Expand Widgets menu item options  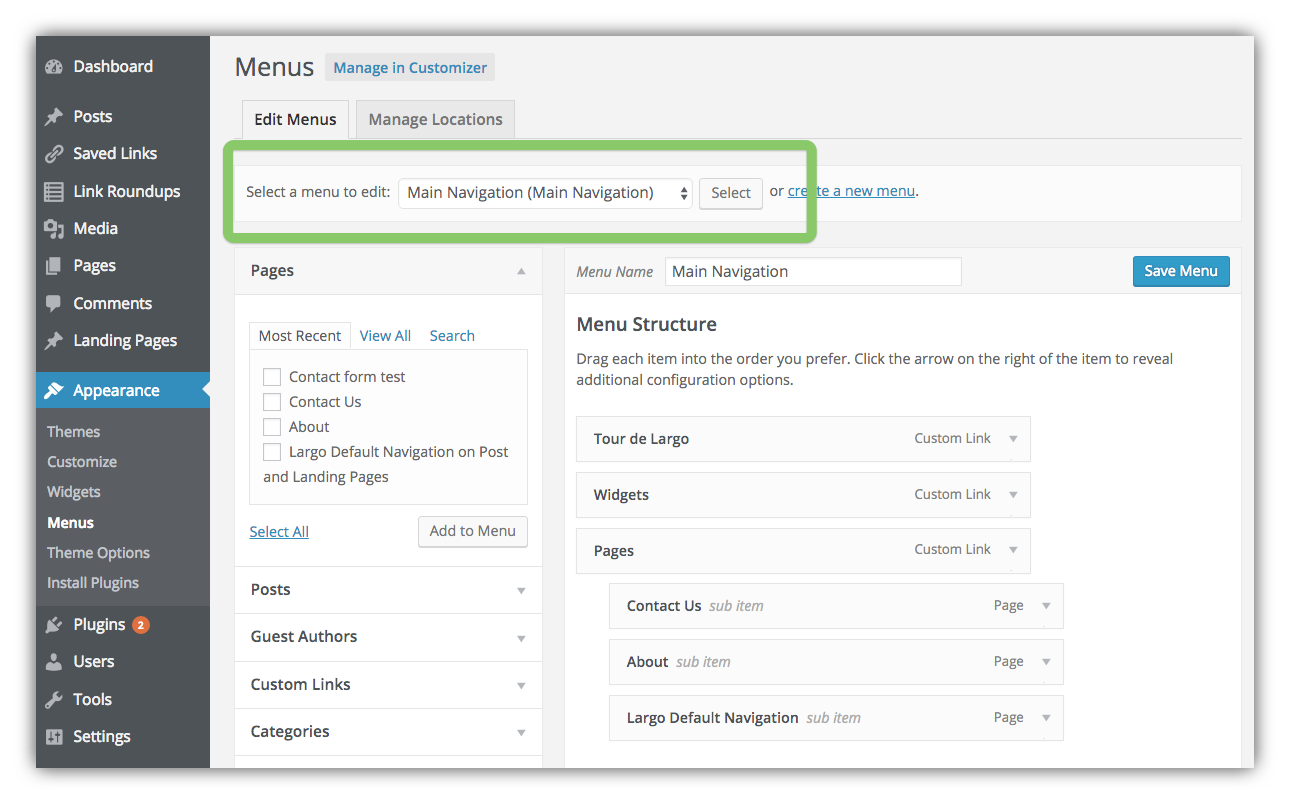[x=1013, y=495]
